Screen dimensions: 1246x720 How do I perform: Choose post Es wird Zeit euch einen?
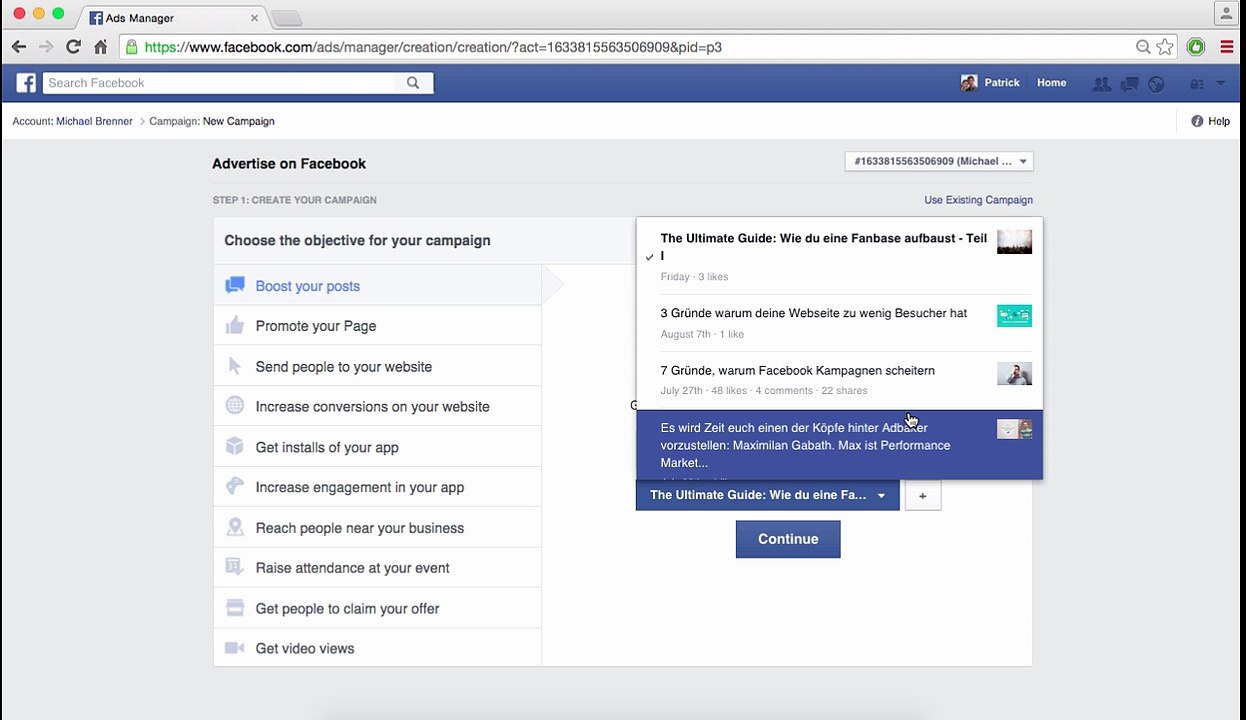(840, 445)
